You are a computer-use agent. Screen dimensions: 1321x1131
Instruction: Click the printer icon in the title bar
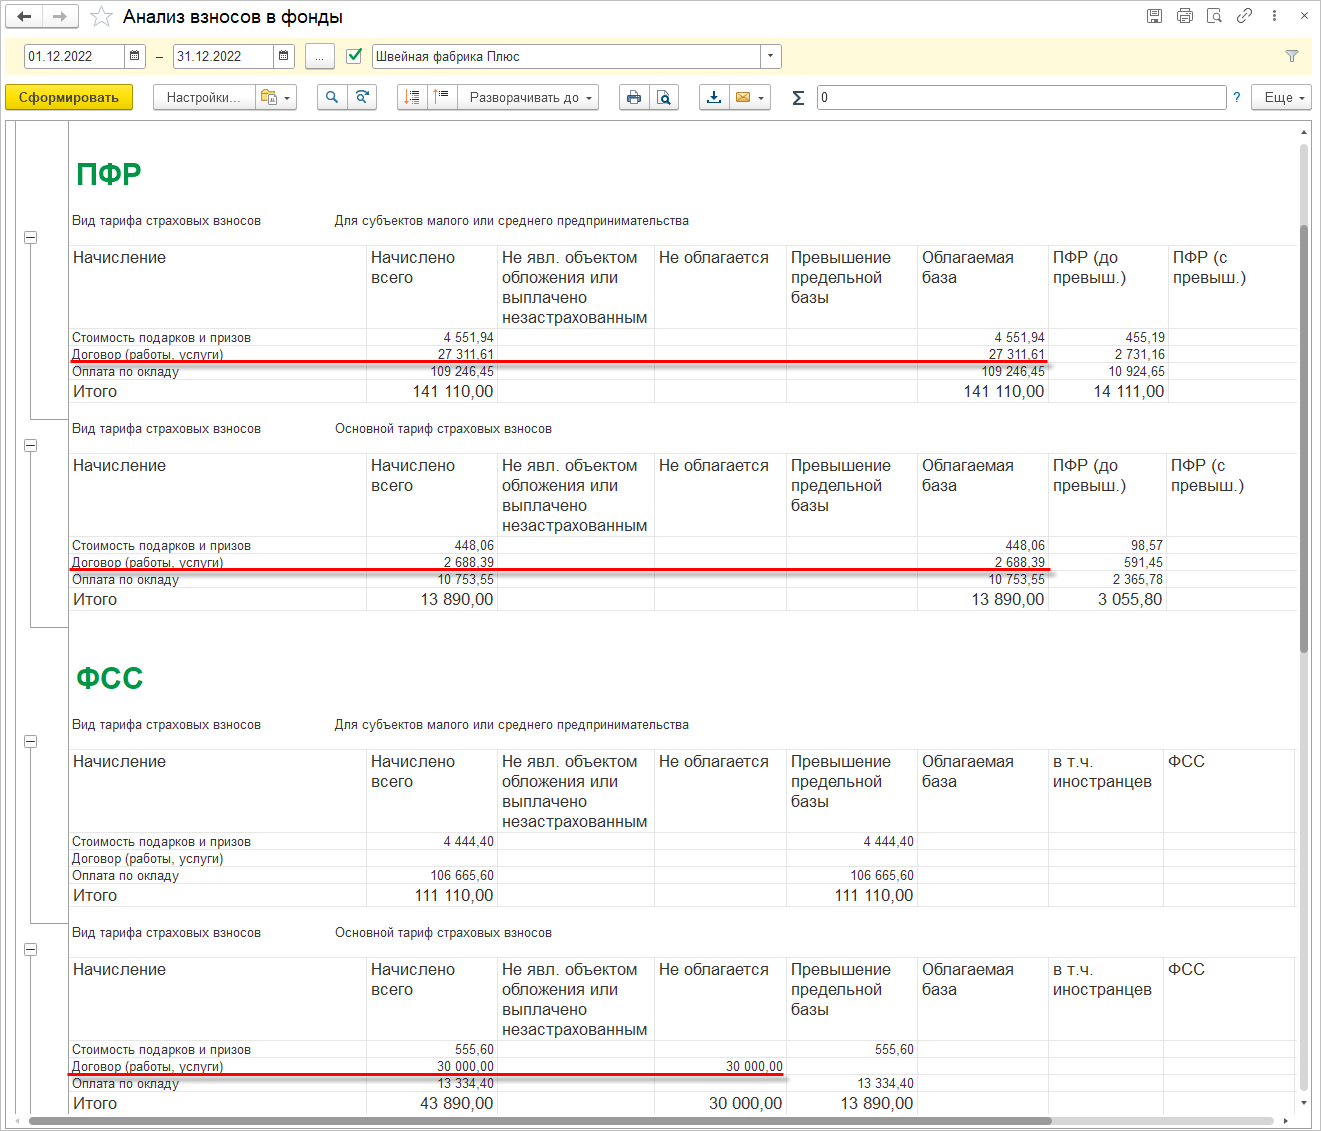[x=1185, y=16]
